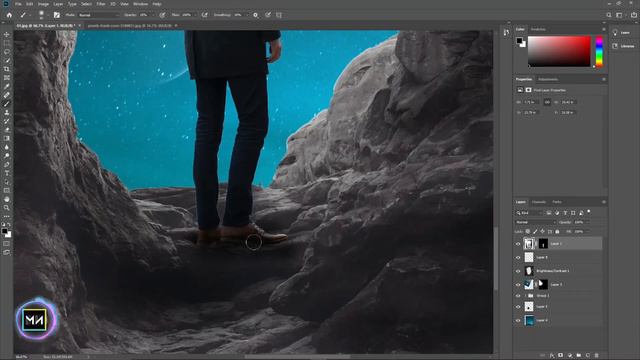Open the search icon at top right

coord(609,15)
